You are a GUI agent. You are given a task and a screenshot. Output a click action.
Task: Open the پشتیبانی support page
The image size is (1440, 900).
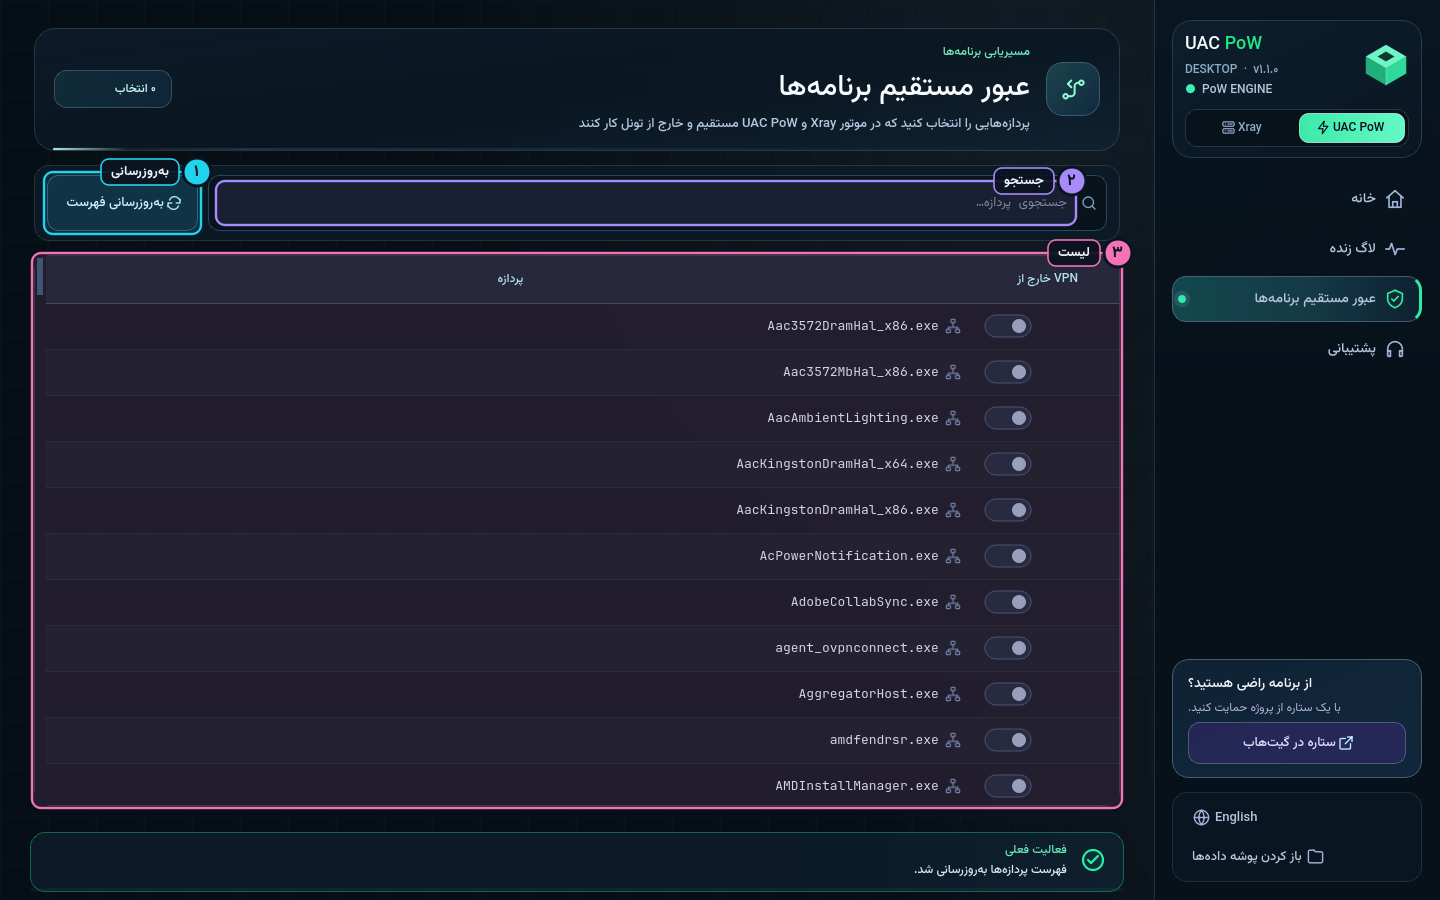click(x=1297, y=349)
